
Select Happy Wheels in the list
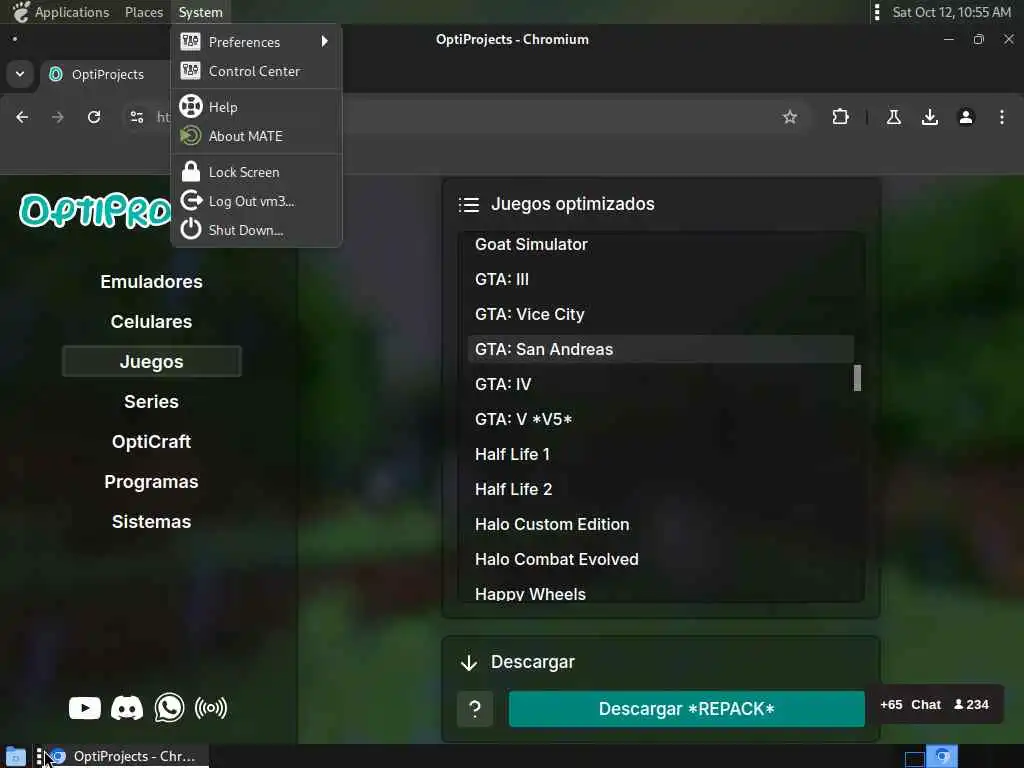point(661,593)
